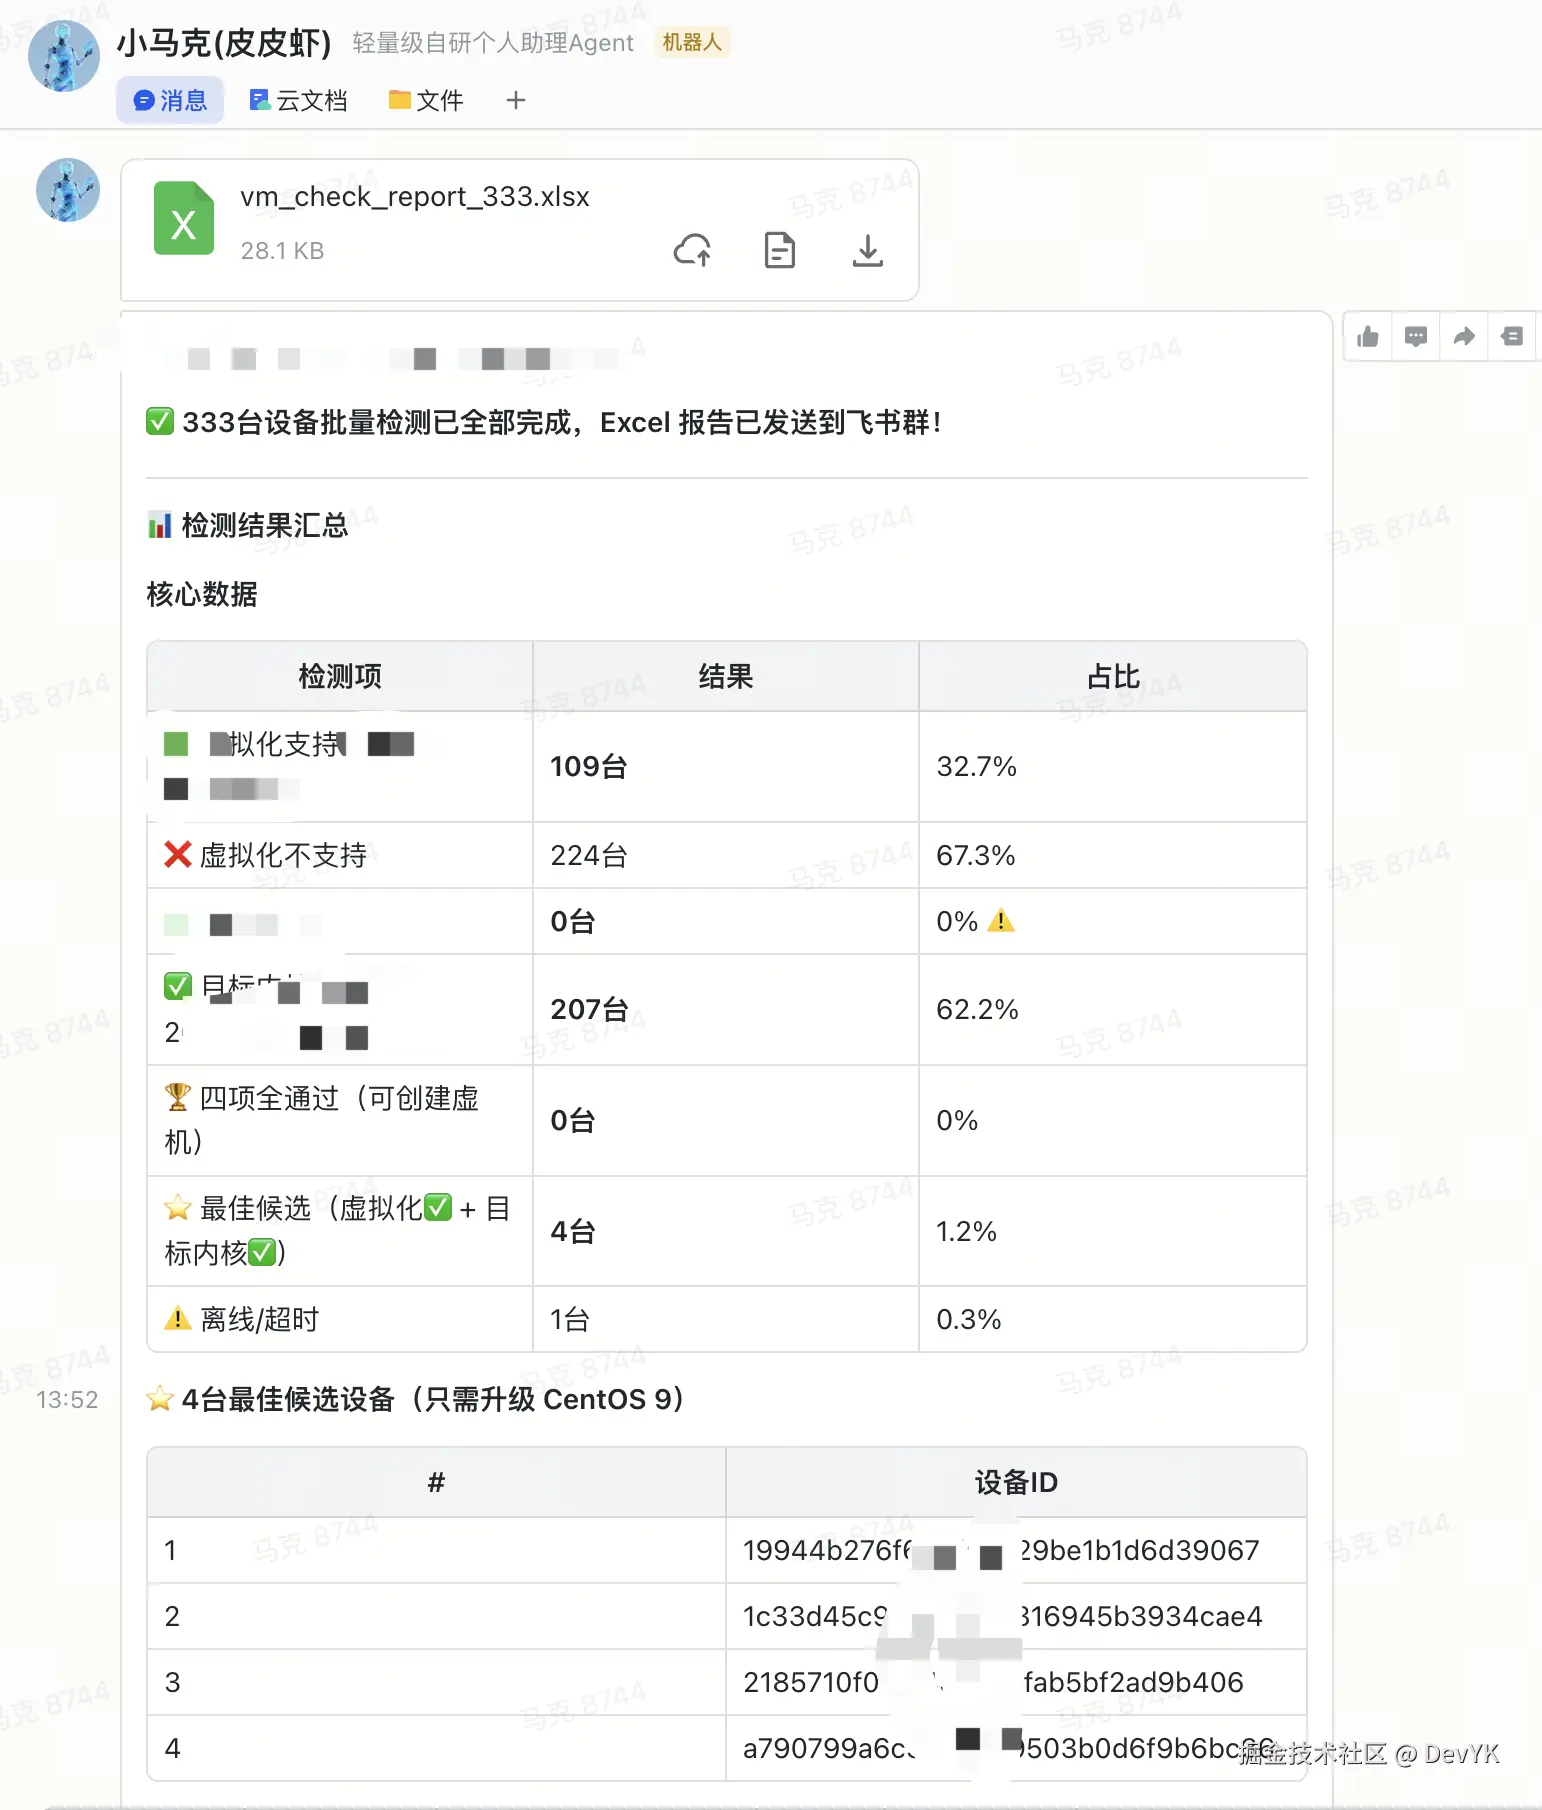Click the bot avatar in header

point(64,56)
